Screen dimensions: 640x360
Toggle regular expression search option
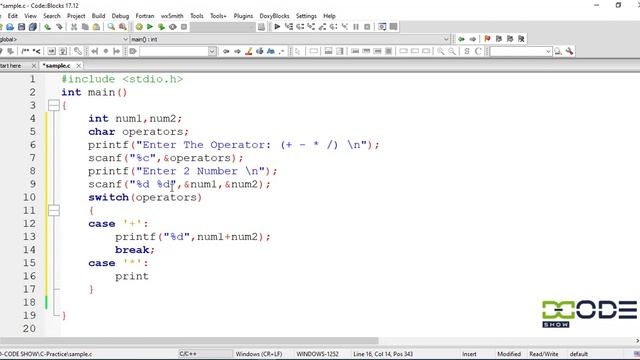282,51
